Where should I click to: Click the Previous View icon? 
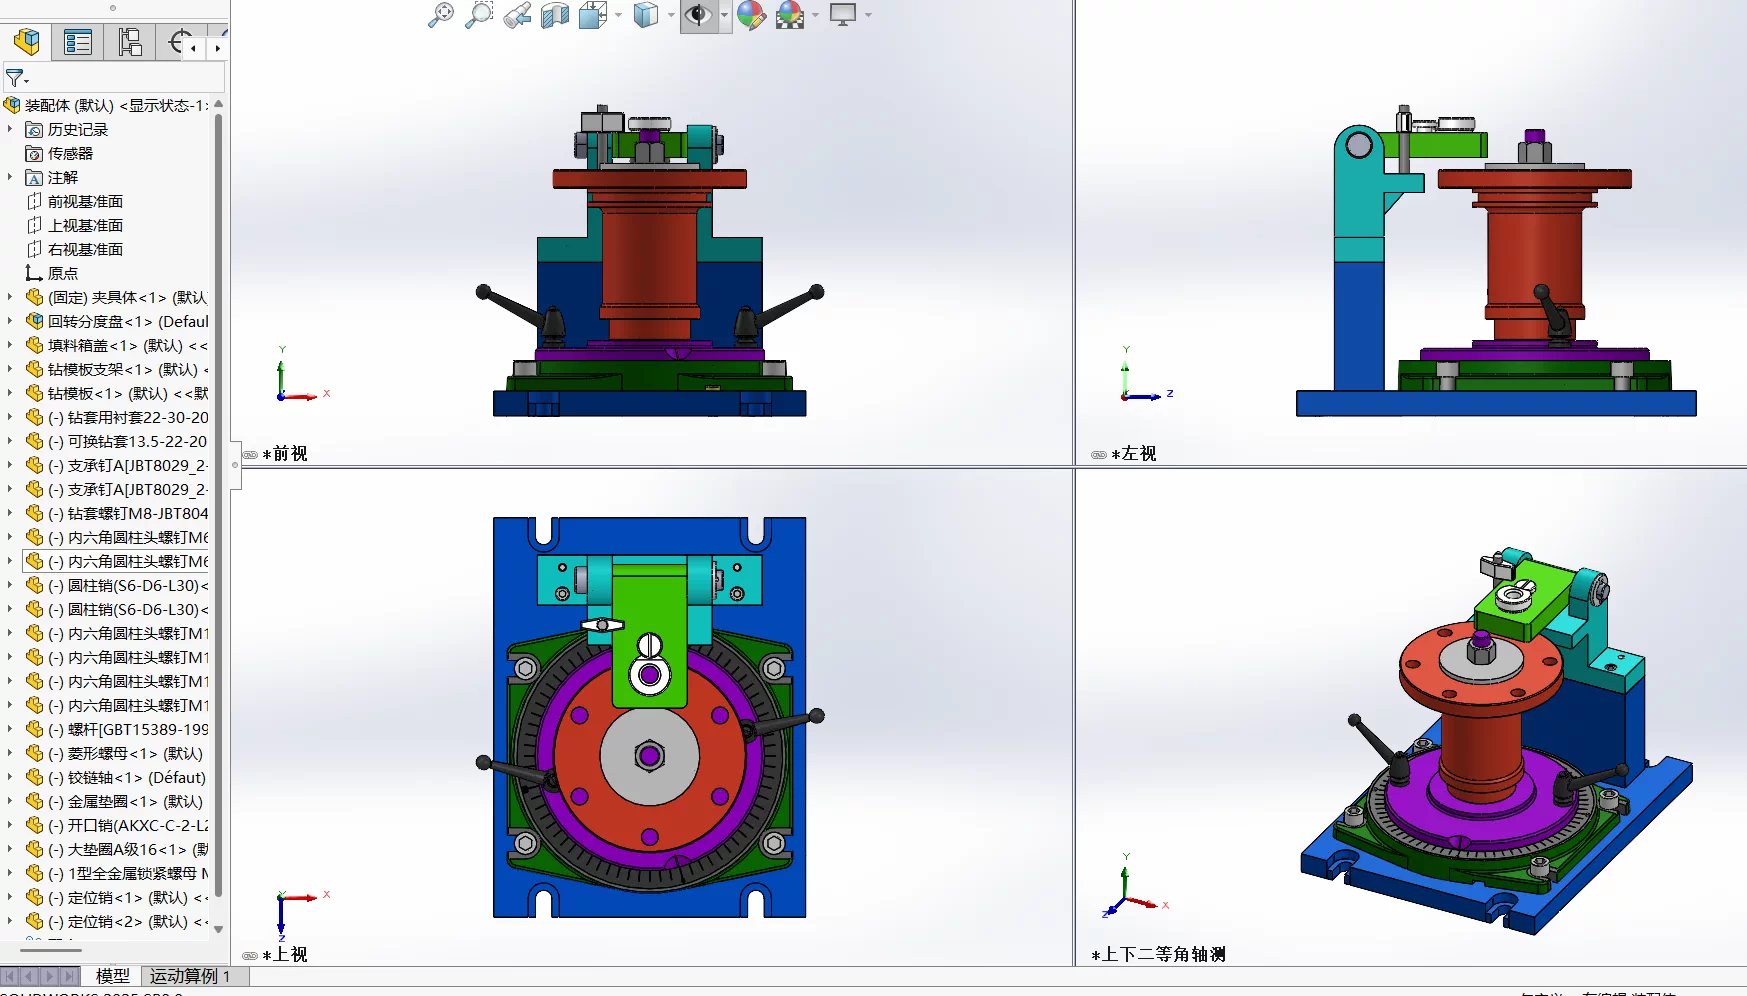click(517, 15)
